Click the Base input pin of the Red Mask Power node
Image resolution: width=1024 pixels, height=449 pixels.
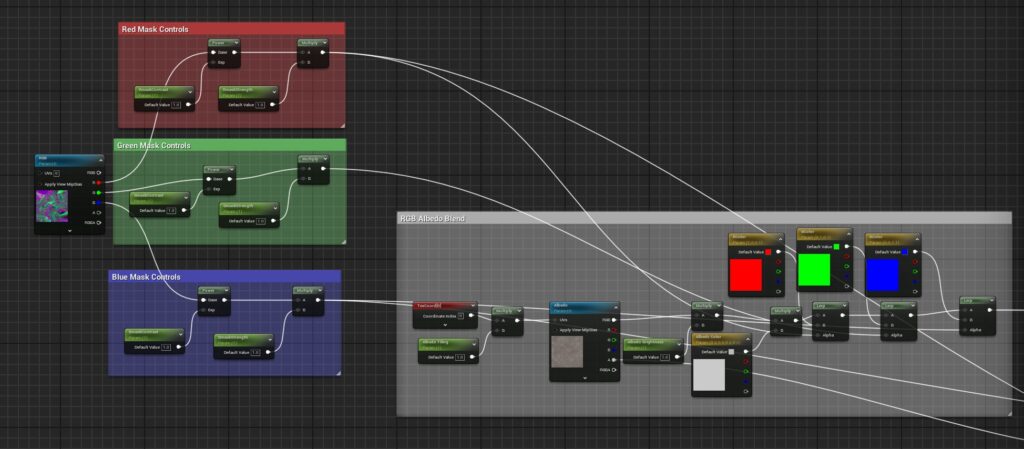[214, 53]
